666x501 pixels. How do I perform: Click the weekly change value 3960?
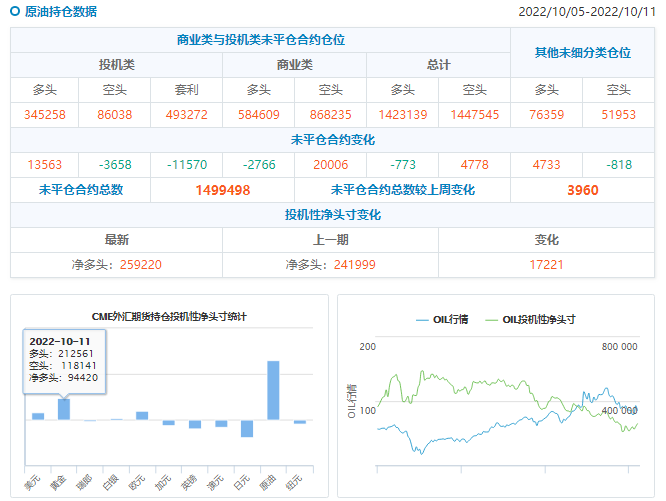coord(582,190)
